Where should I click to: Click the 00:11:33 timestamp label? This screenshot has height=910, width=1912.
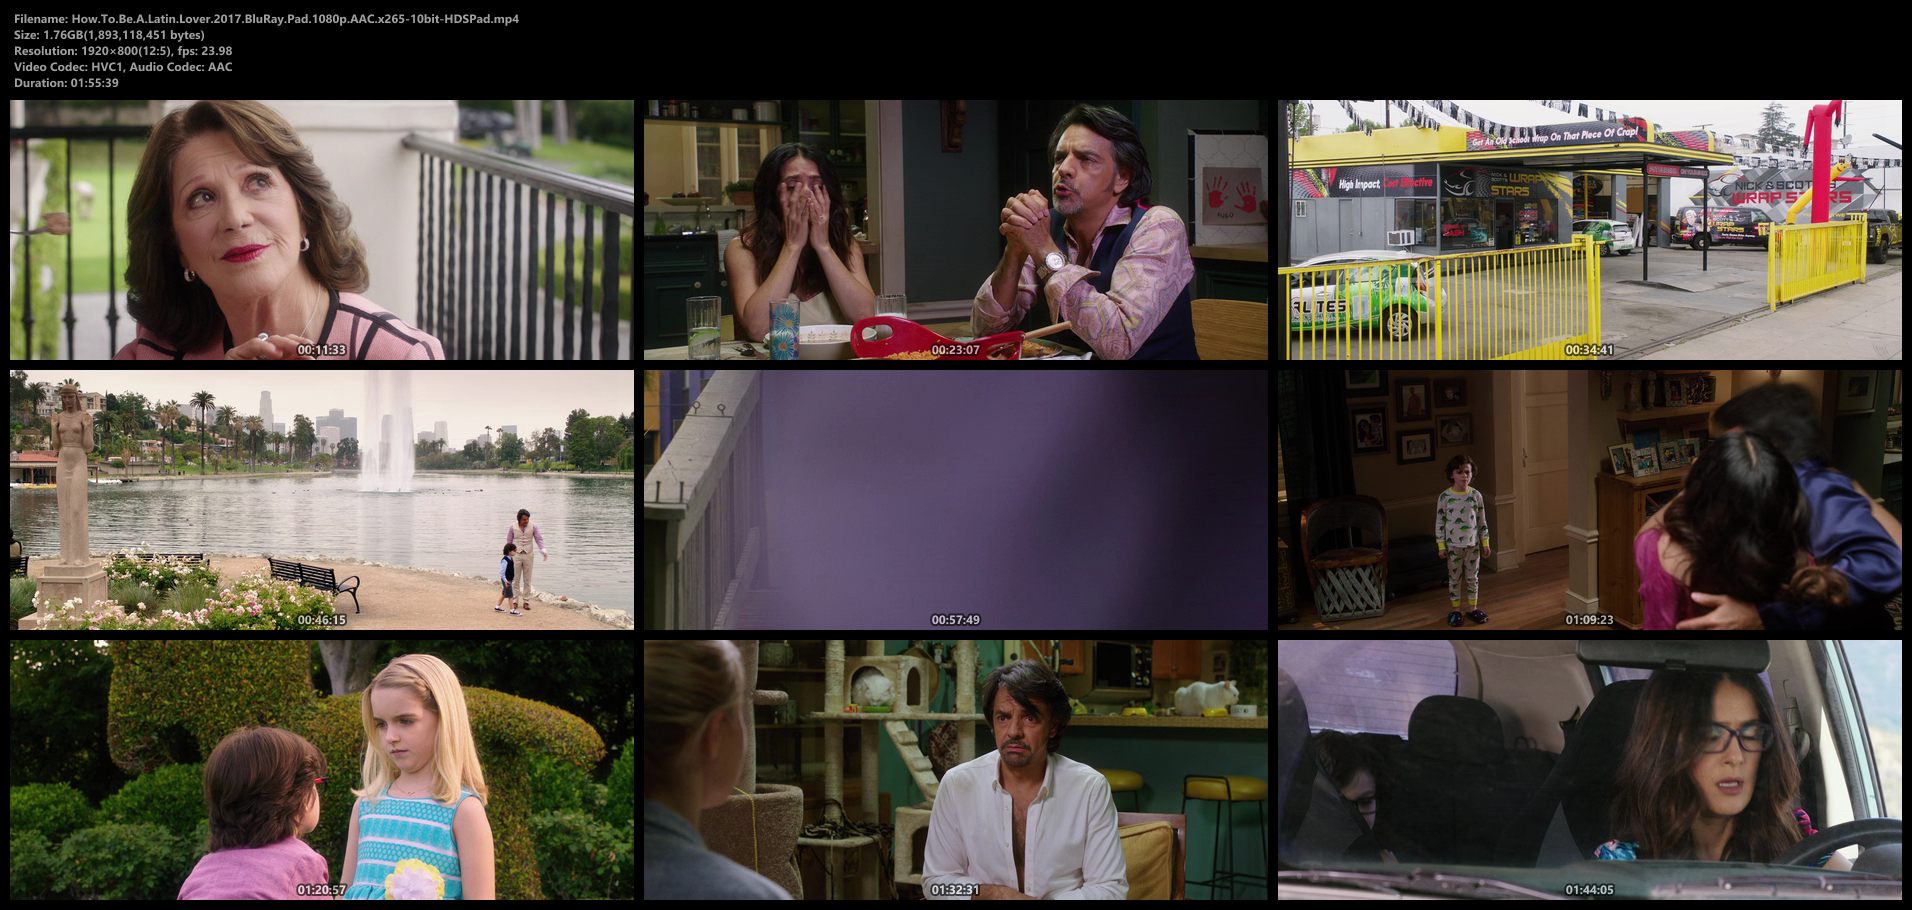[321, 350]
